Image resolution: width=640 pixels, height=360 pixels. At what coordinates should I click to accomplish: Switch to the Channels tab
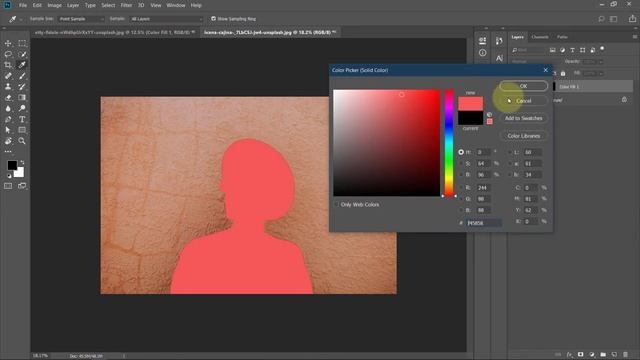coord(540,37)
